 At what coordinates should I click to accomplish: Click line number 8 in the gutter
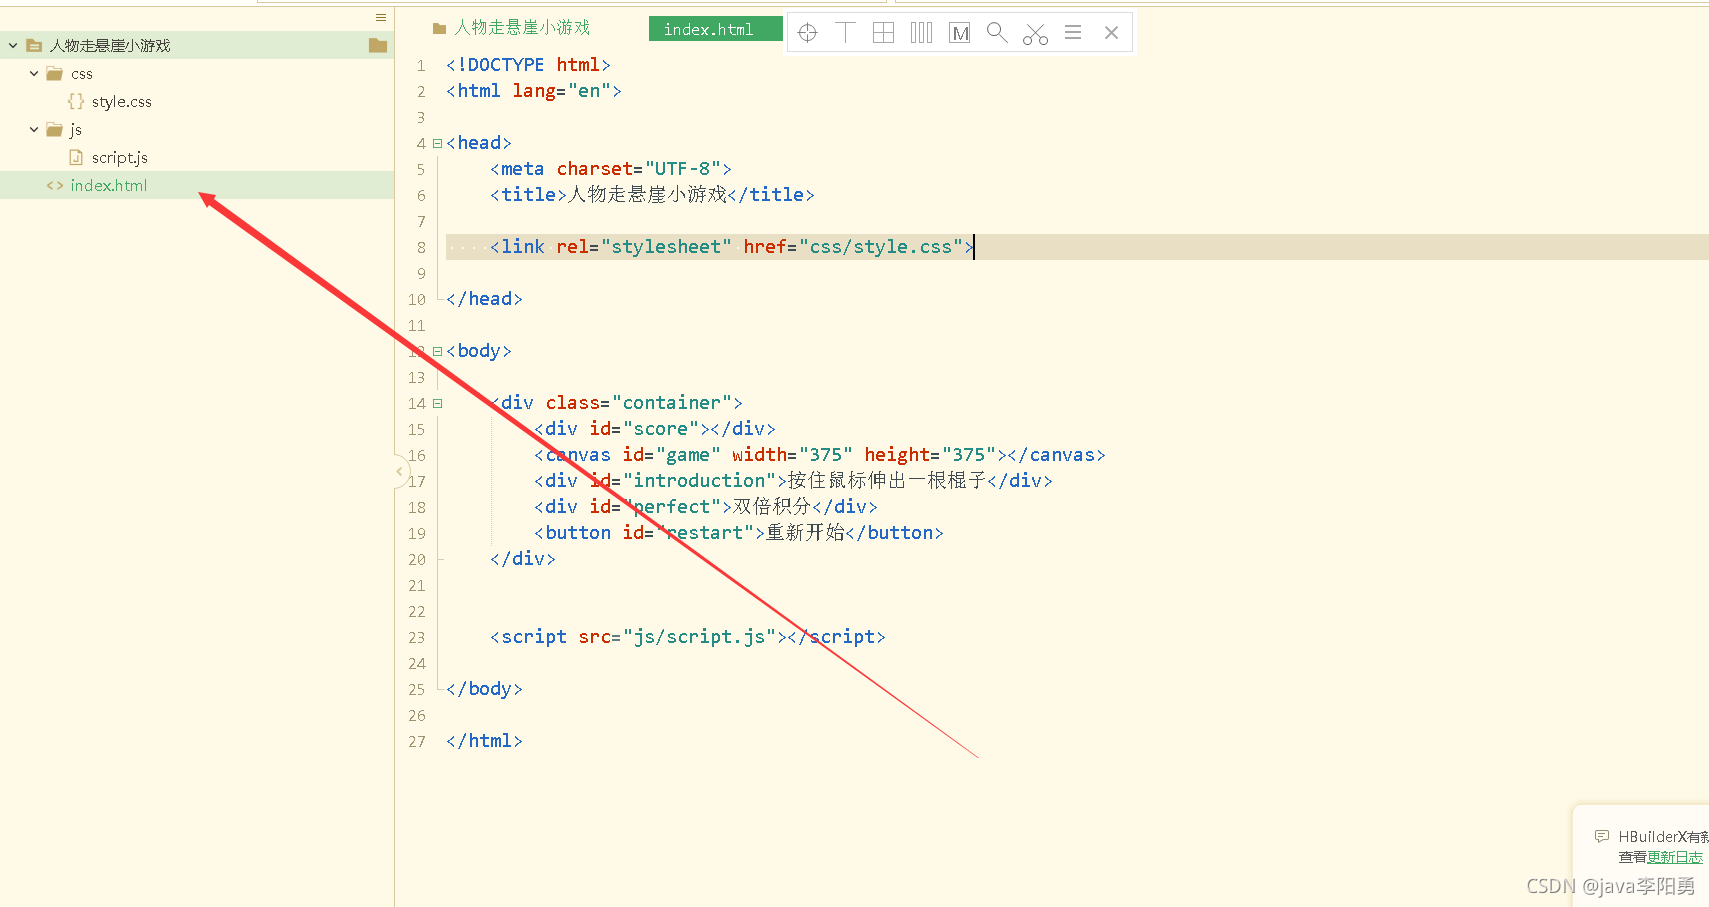click(x=421, y=247)
